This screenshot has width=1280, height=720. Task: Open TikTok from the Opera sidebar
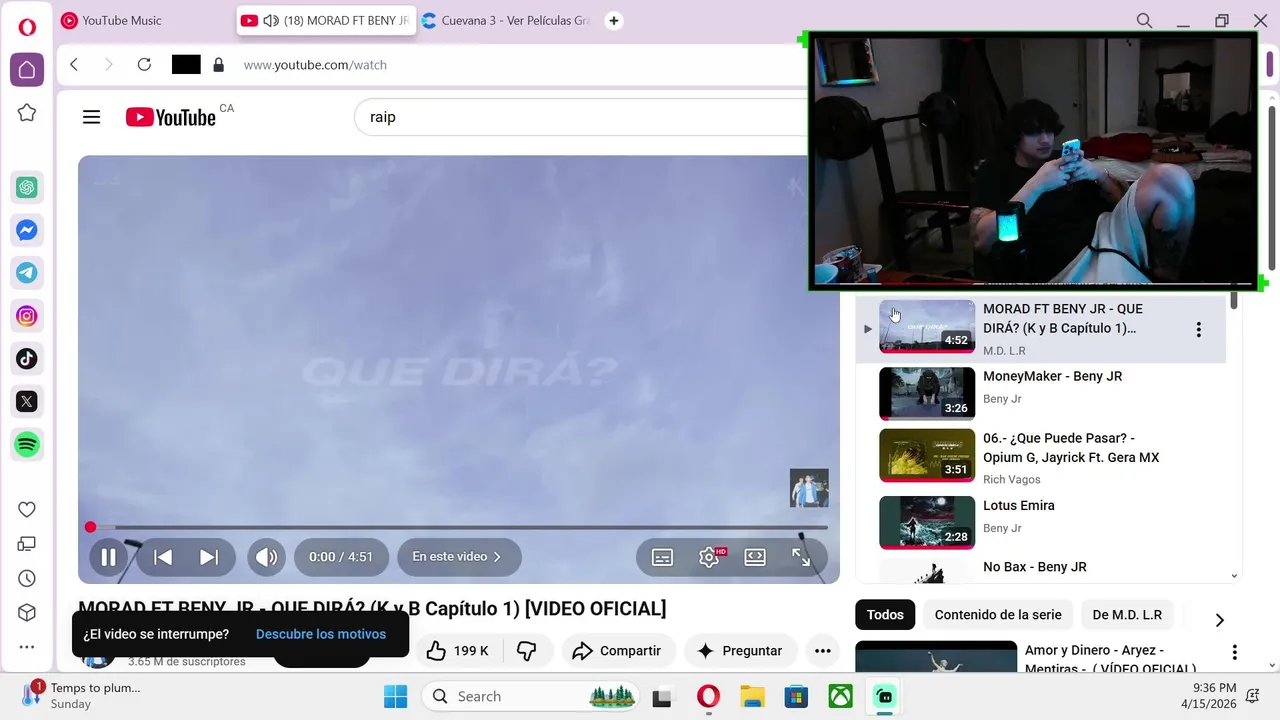pos(27,358)
